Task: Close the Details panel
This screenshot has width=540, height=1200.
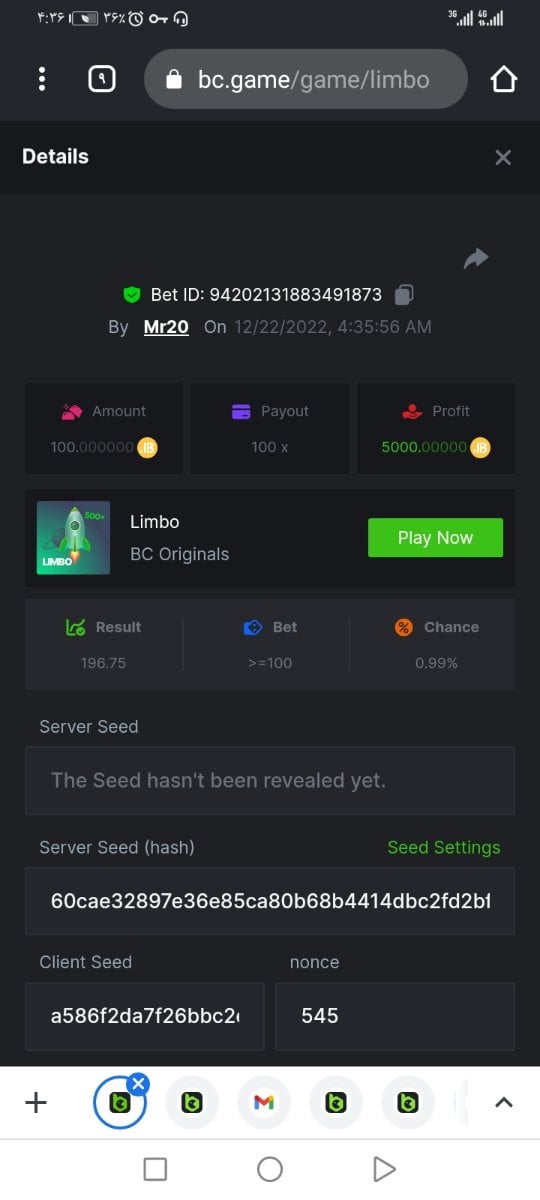Action: tap(503, 157)
